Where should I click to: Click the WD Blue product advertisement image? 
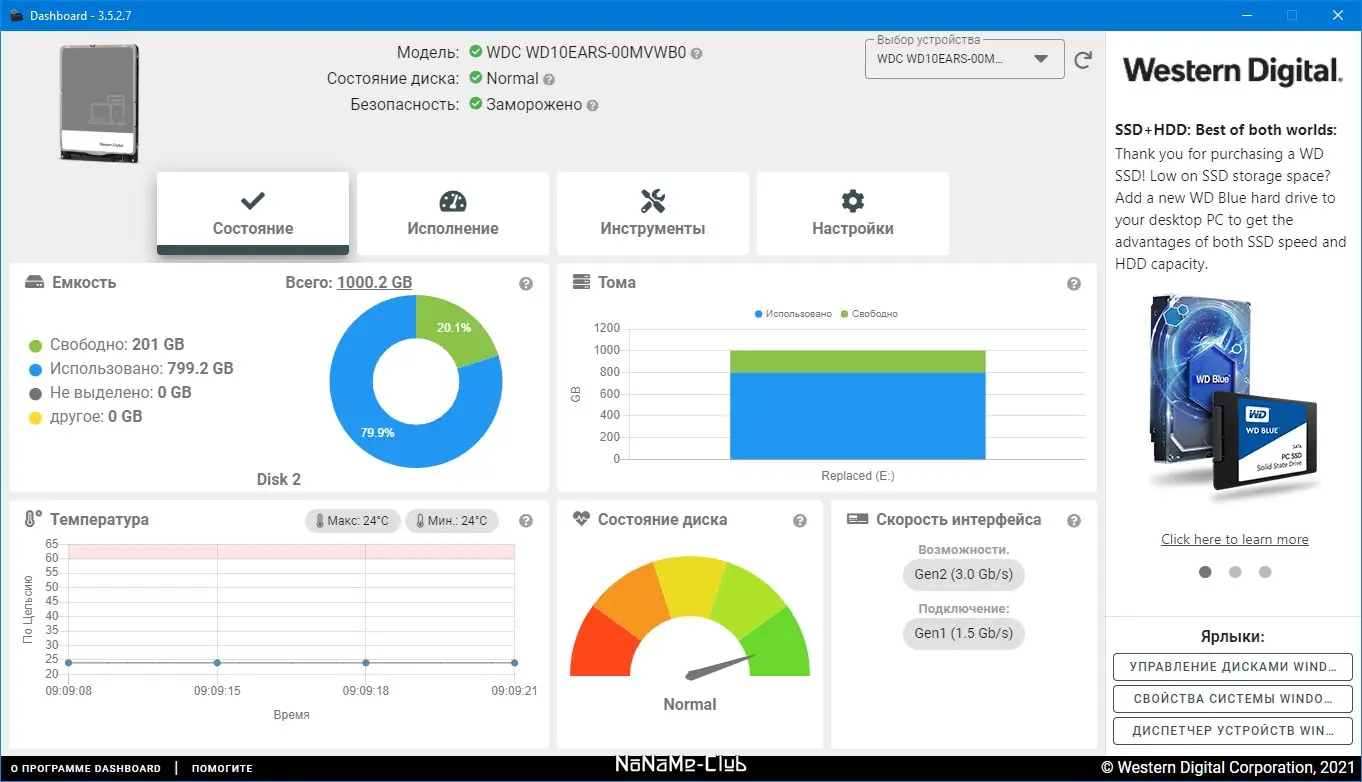1232,395
